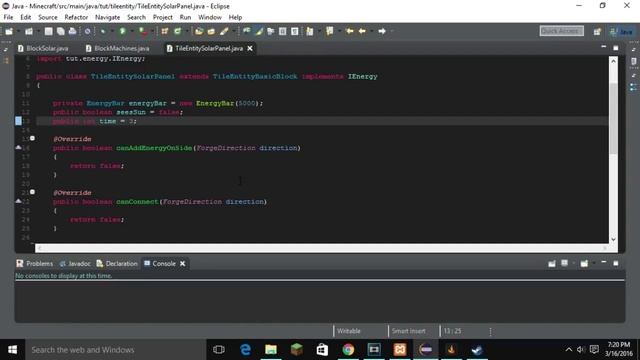
Task: Open the Problems view tab
Action: 35,264
